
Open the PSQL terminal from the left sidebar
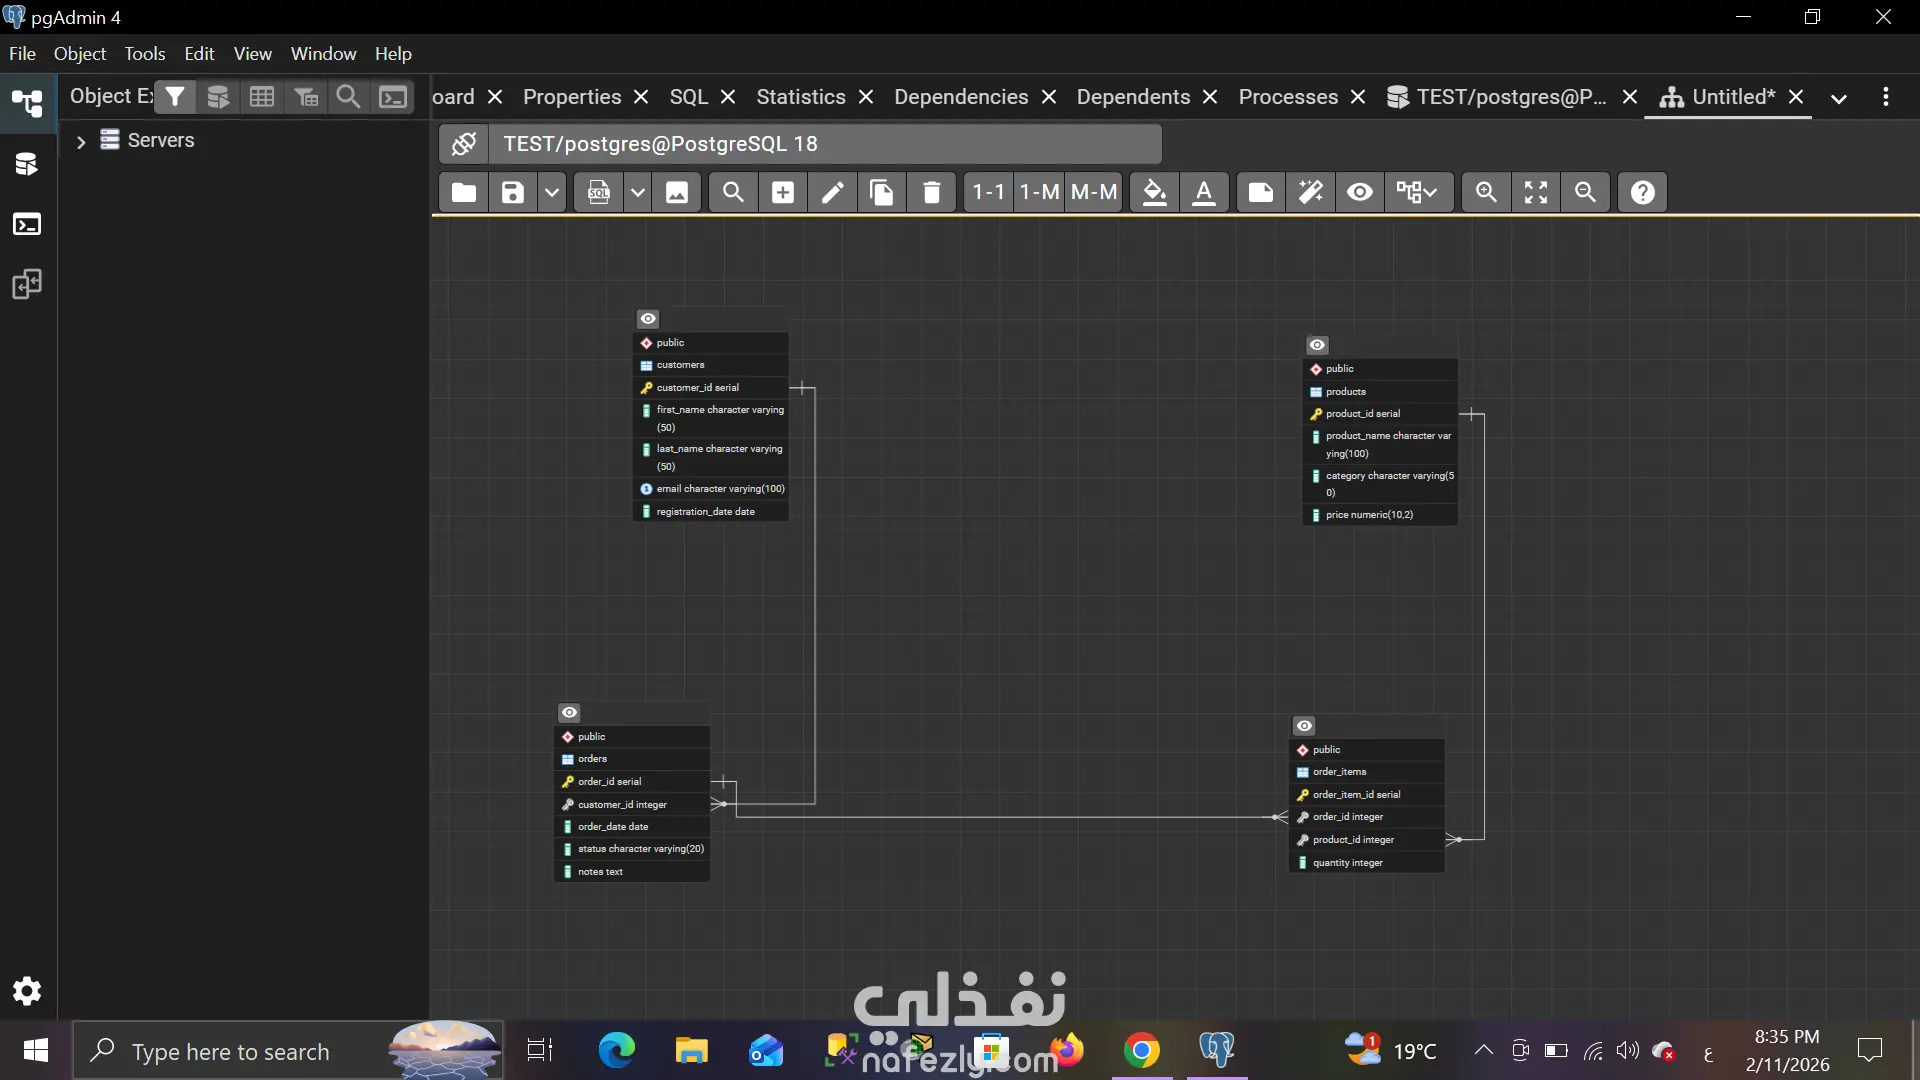point(27,224)
